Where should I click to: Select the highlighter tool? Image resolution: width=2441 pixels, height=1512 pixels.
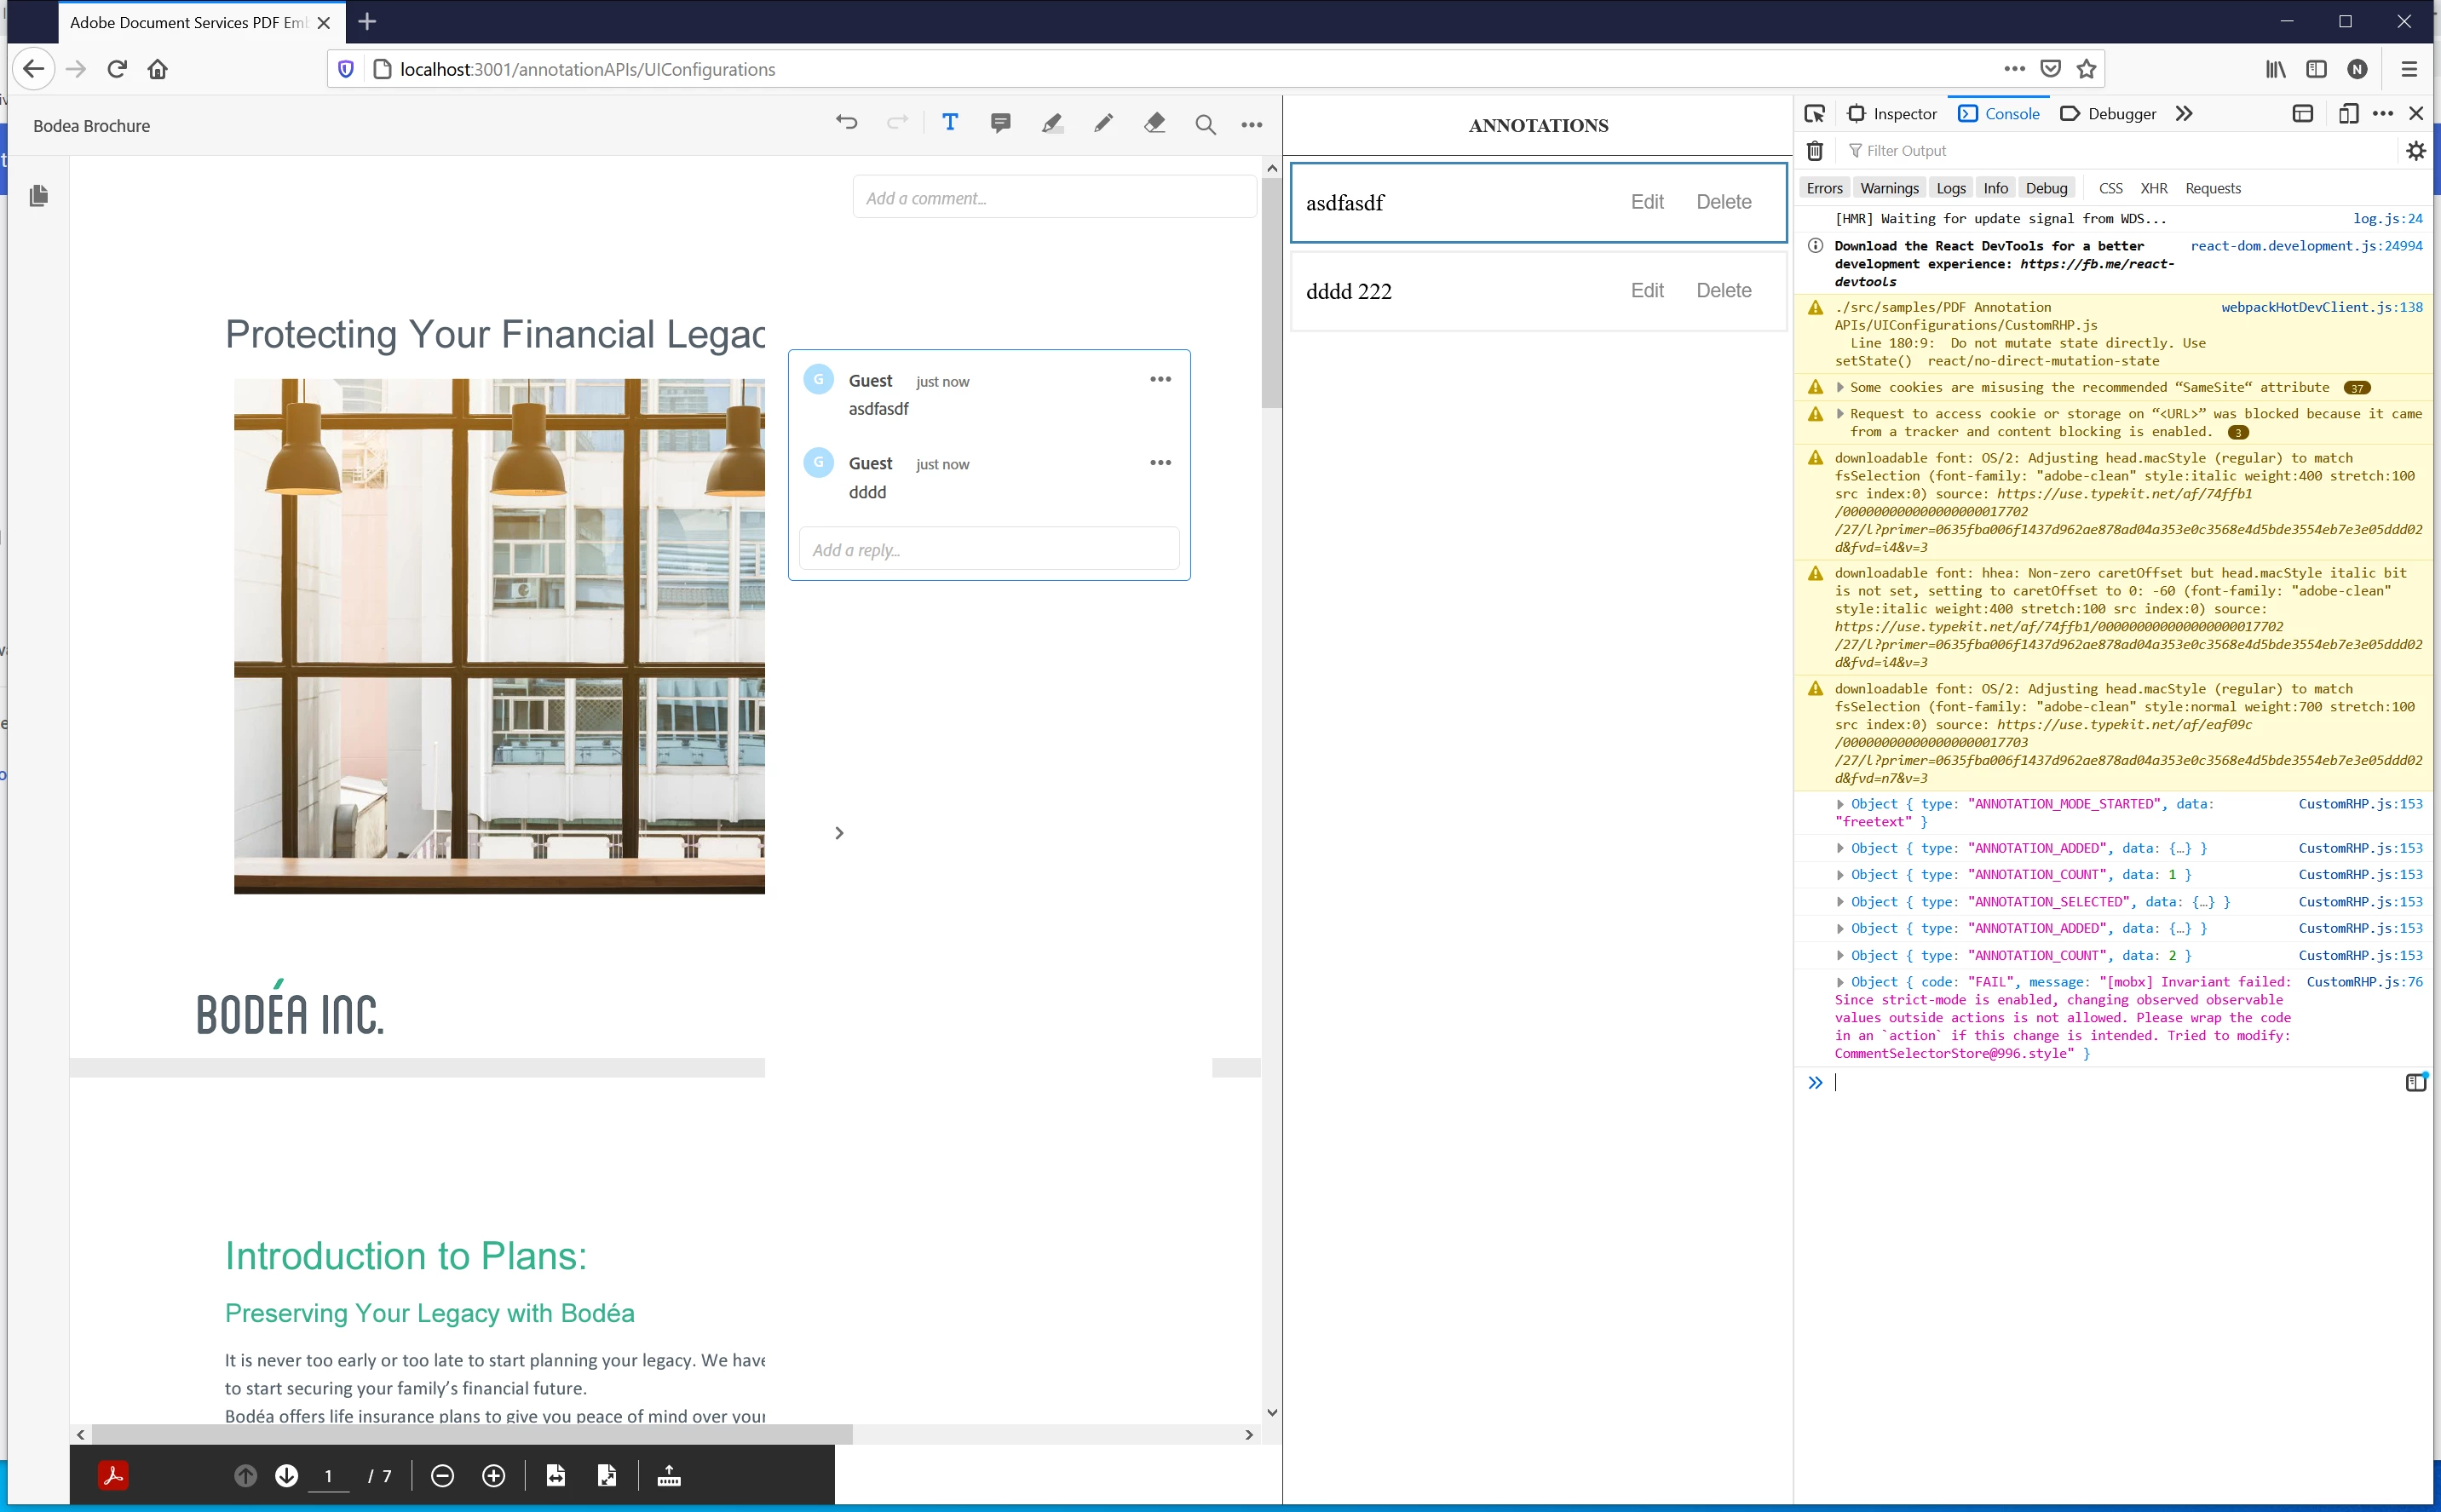pos(1052,123)
